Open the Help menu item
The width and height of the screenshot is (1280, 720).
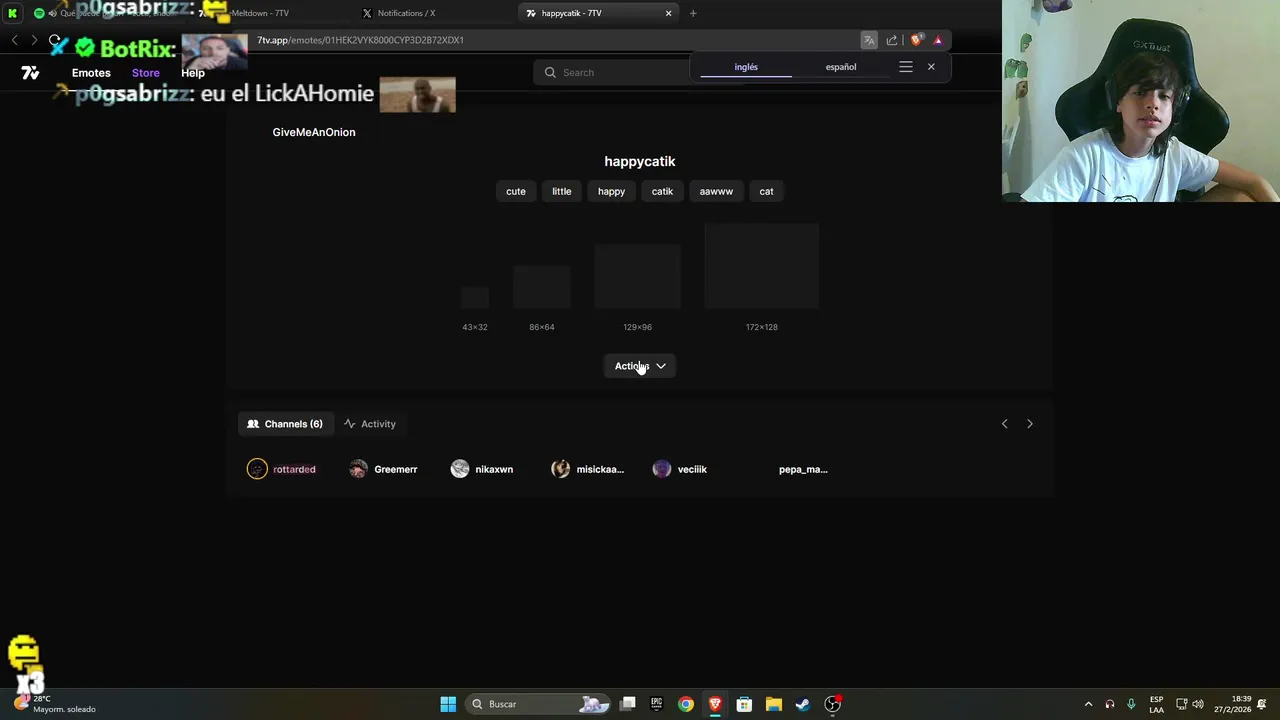pyautogui.click(x=193, y=73)
